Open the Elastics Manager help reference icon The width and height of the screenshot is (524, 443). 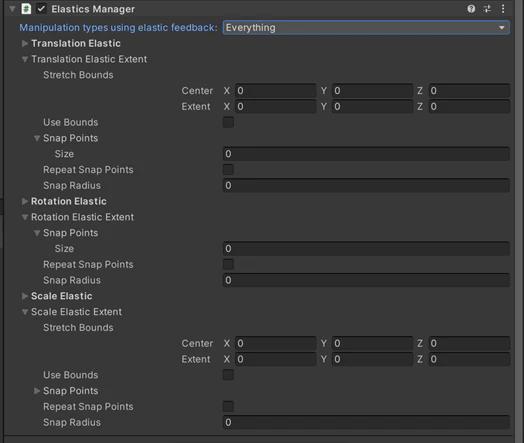point(471,9)
